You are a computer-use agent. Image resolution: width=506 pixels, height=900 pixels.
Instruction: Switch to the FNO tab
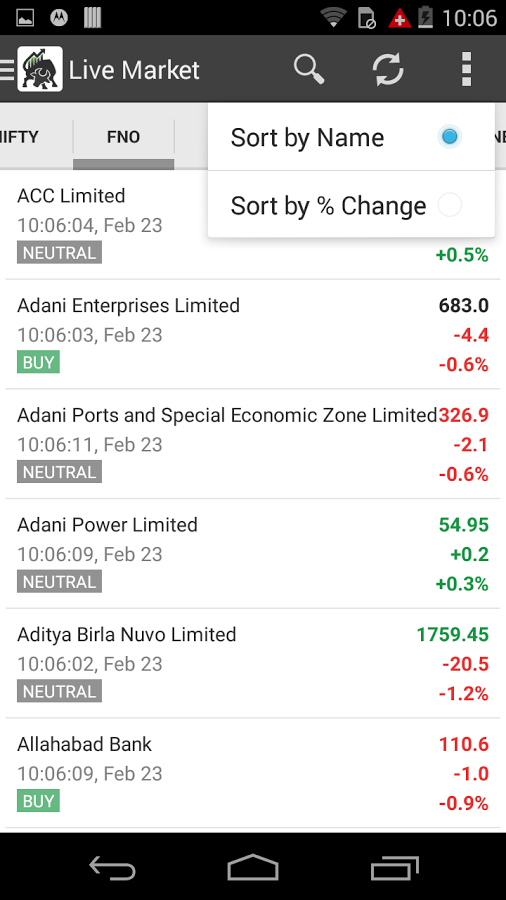(x=123, y=137)
